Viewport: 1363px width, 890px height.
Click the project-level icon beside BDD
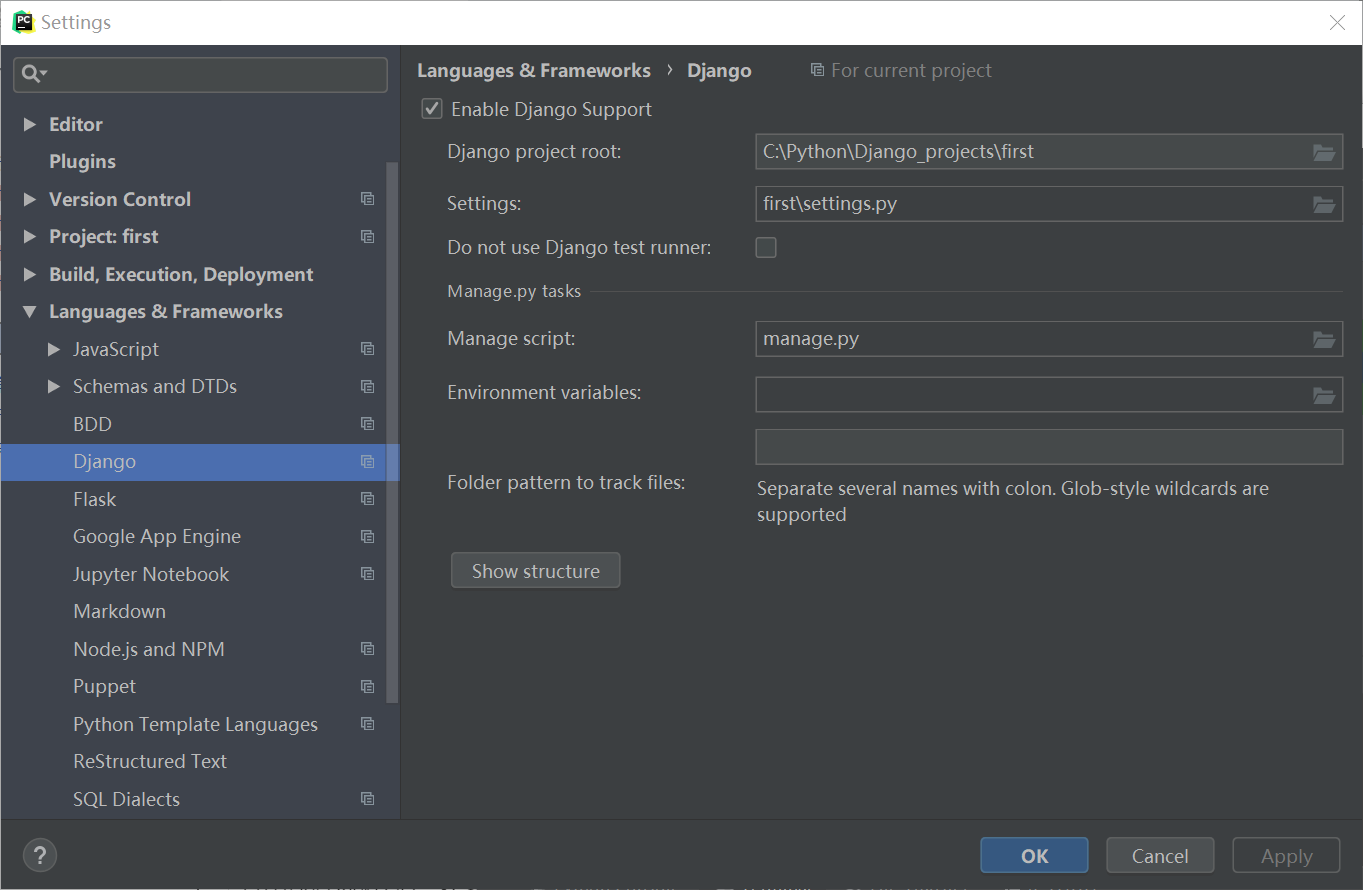pyautogui.click(x=368, y=424)
